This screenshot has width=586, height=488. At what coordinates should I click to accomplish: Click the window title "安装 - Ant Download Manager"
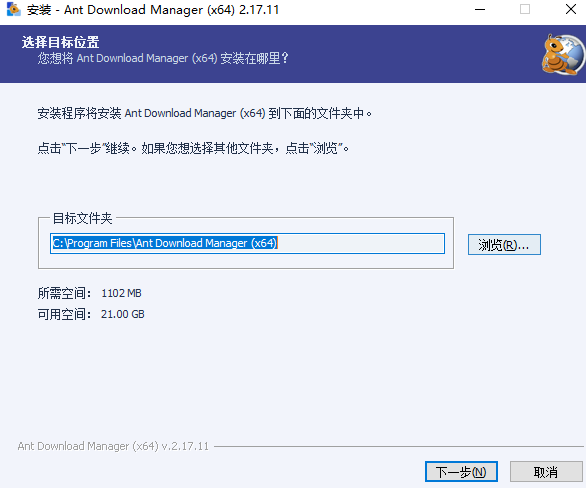pos(153,10)
